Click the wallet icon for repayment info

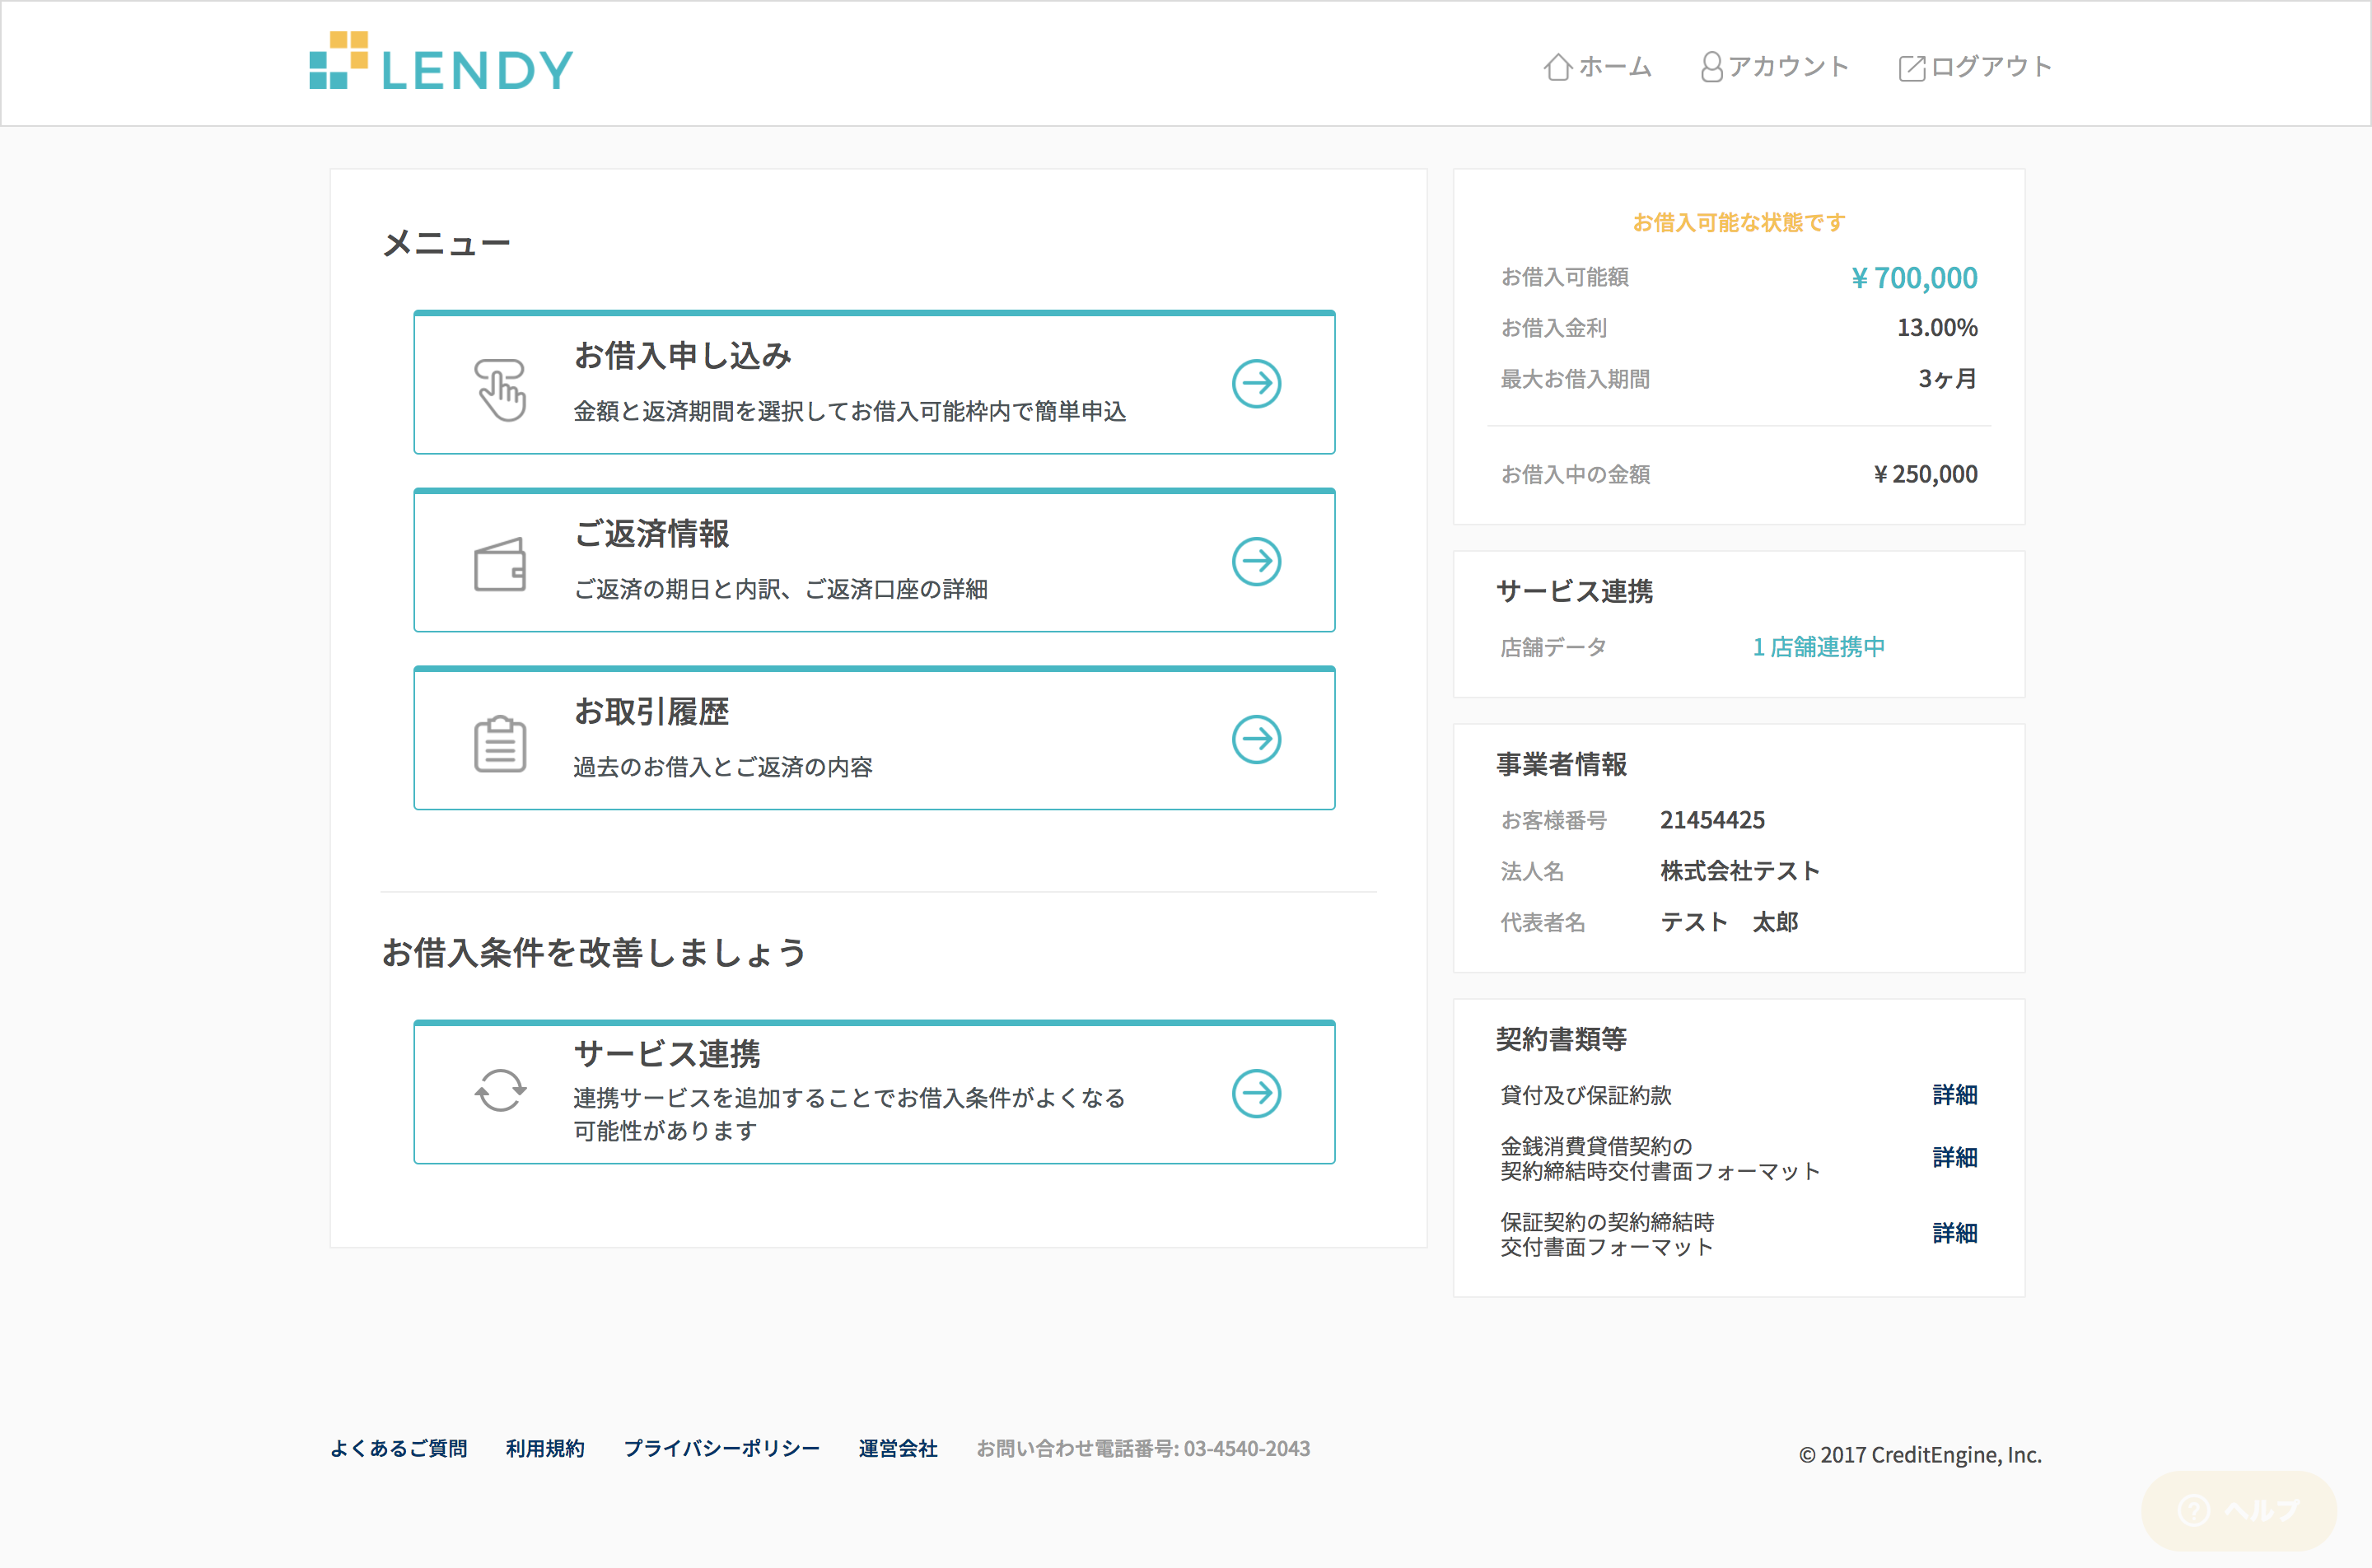pos(500,565)
